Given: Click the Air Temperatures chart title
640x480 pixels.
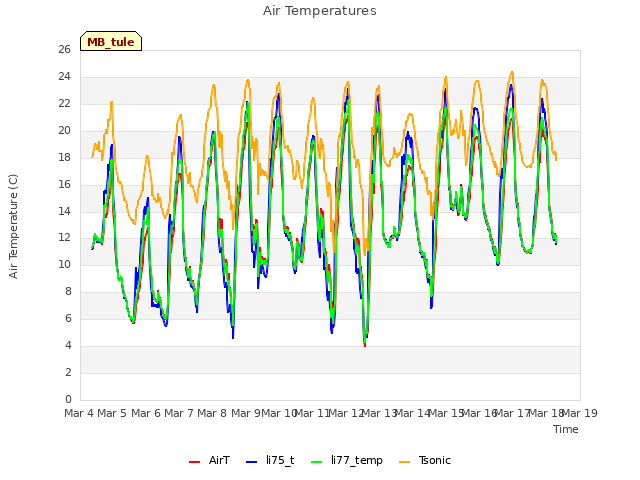Looking at the screenshot, I should pyautogui.click(x=320, y=11).
